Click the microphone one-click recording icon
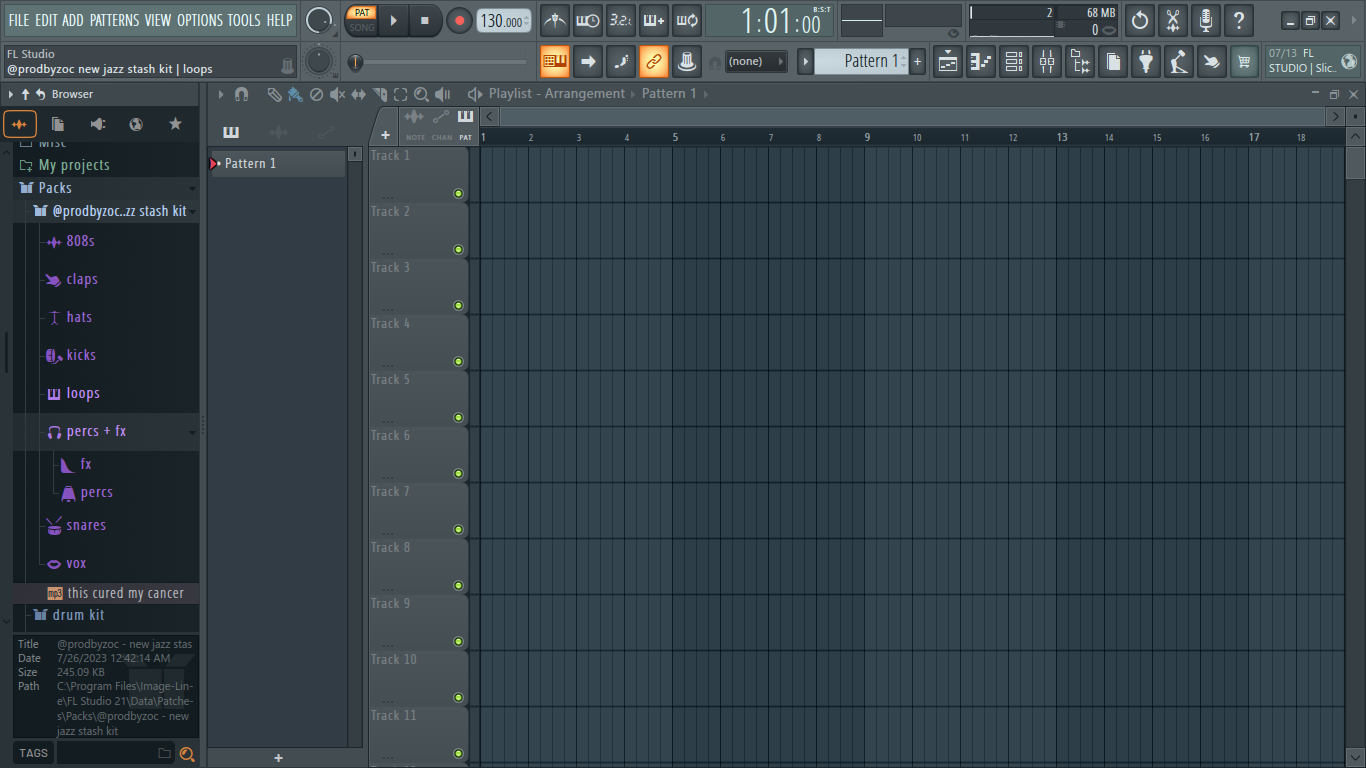The height and width of the screenshot is (768, 1366). click(1206, 20)
